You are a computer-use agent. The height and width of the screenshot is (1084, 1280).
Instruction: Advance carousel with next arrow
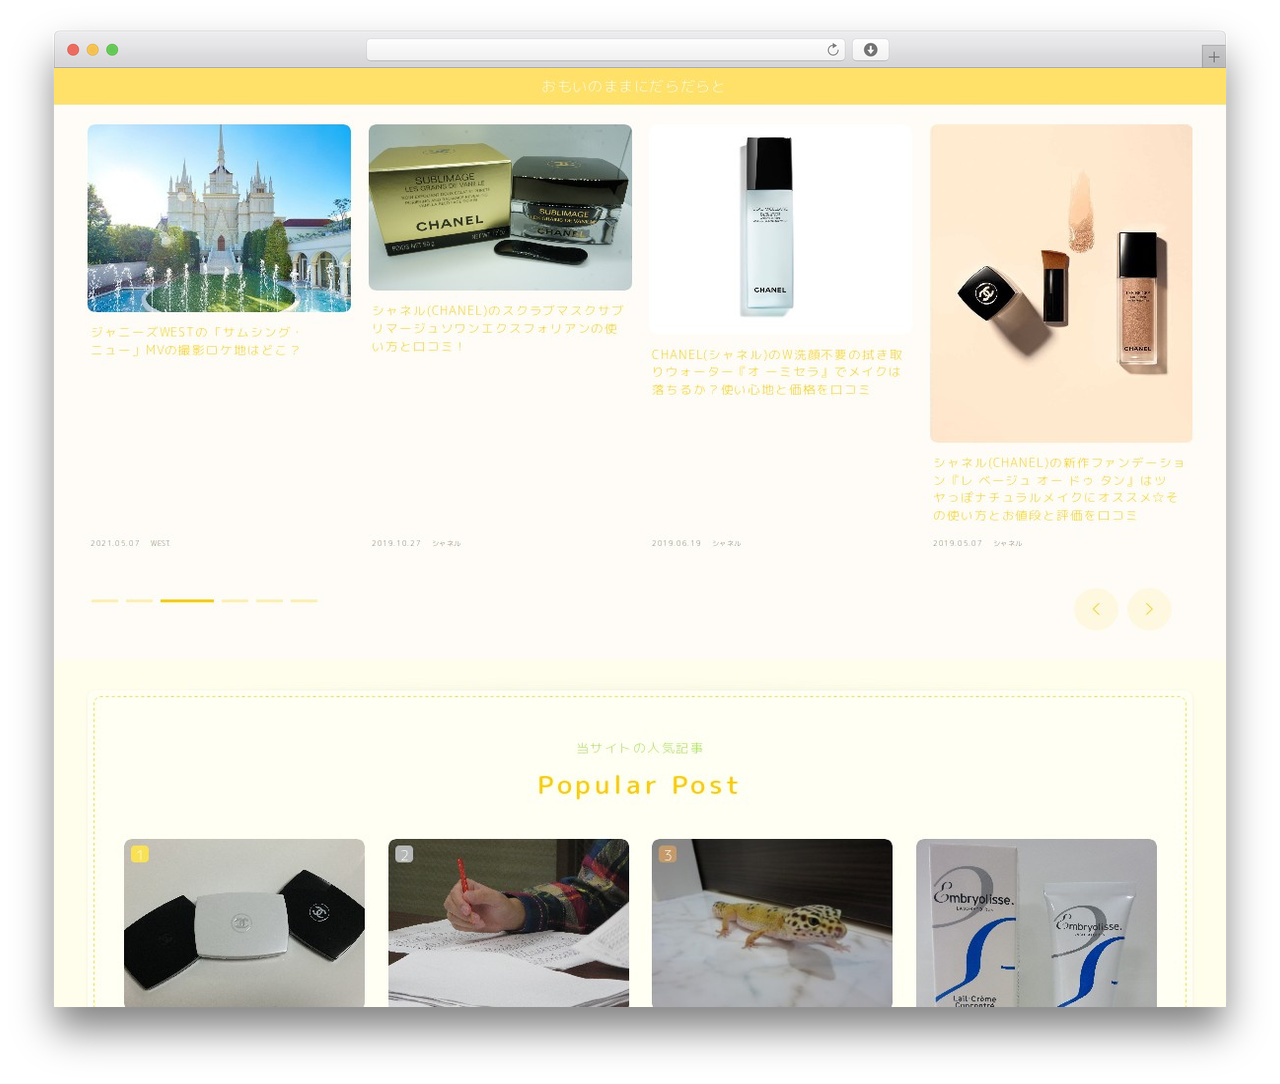click(1149, 609)
